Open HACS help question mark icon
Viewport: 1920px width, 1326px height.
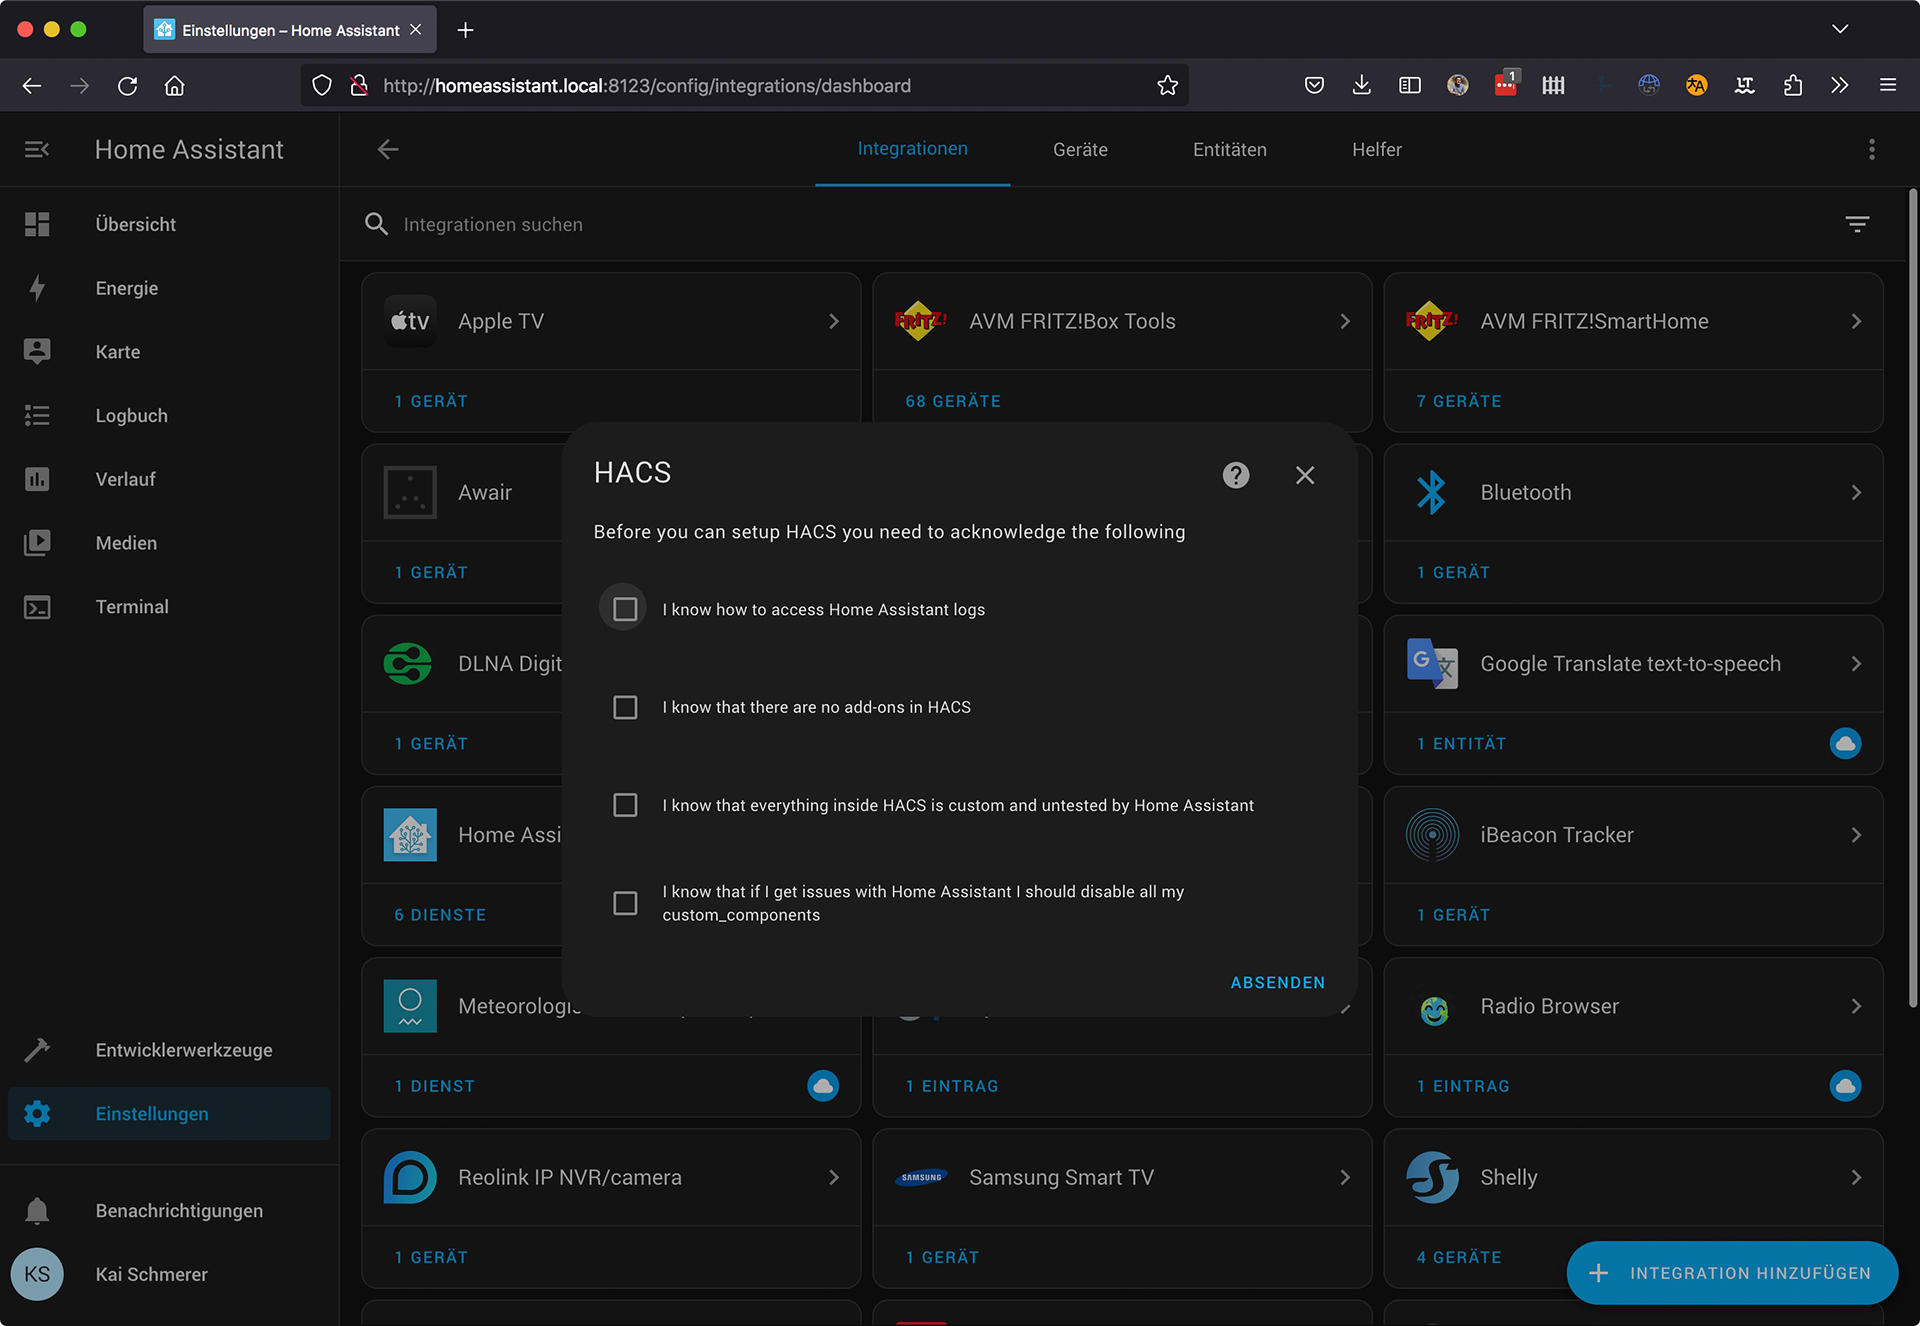(x=1236, y=475)
